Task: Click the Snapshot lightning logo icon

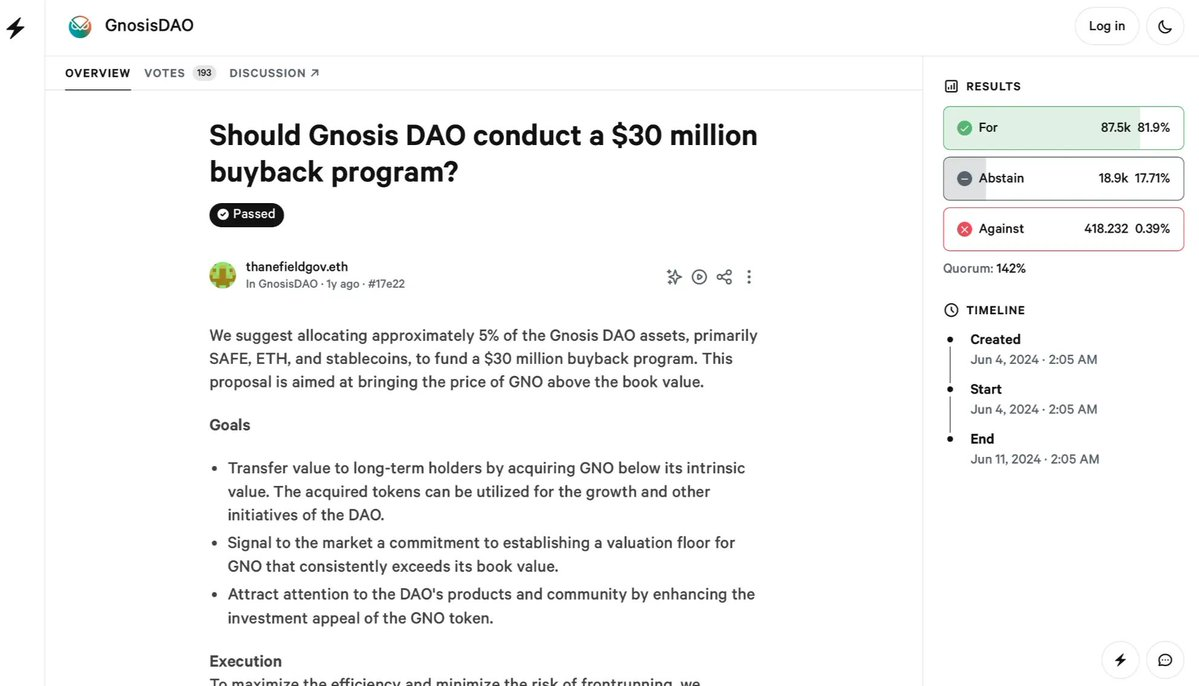Action: click(x=16, y=28)
